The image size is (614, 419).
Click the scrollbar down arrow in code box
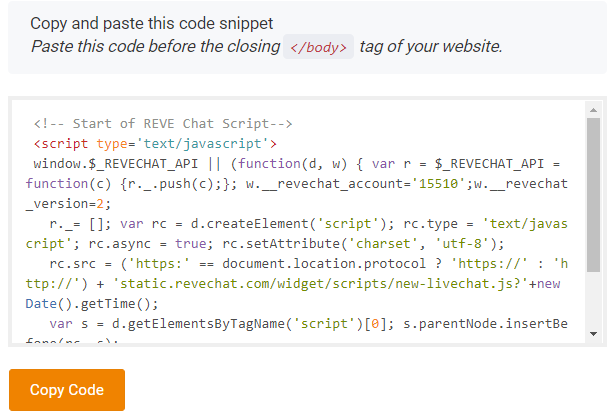click(593, 334)
